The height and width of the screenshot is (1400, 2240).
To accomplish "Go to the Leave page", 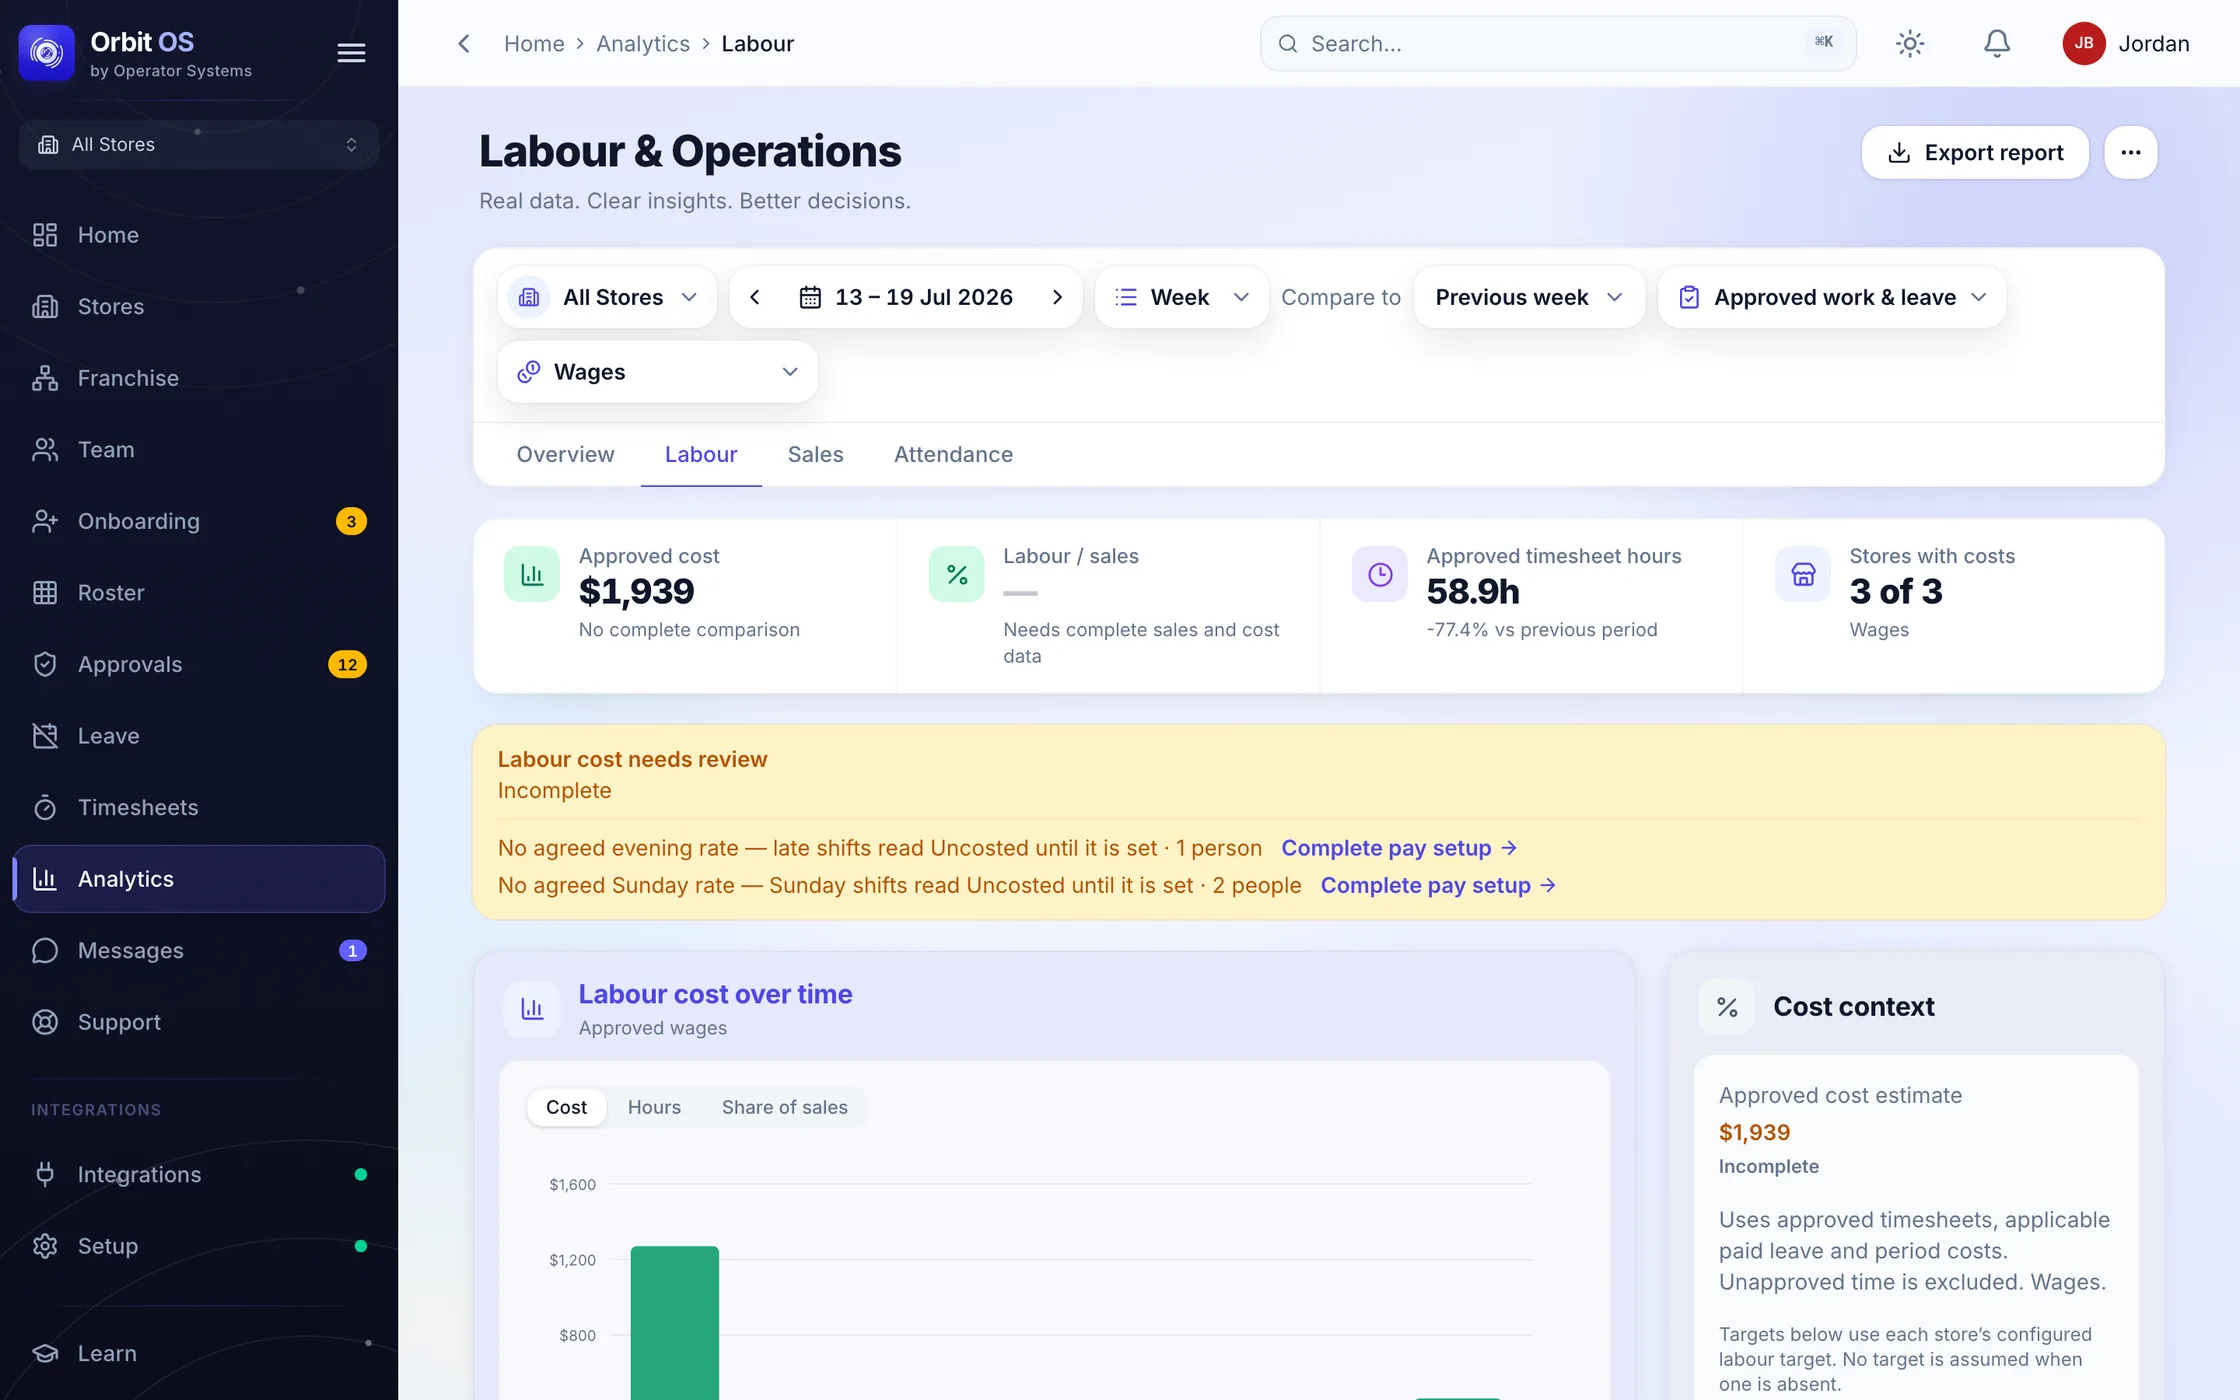I will coord(198,736).
